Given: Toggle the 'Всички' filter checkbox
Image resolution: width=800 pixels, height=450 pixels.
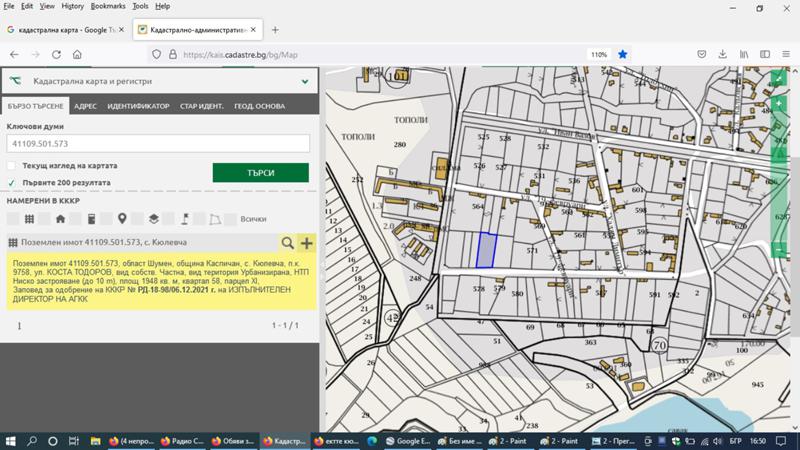Looking at the screenshot, I should tap(232, 219).
